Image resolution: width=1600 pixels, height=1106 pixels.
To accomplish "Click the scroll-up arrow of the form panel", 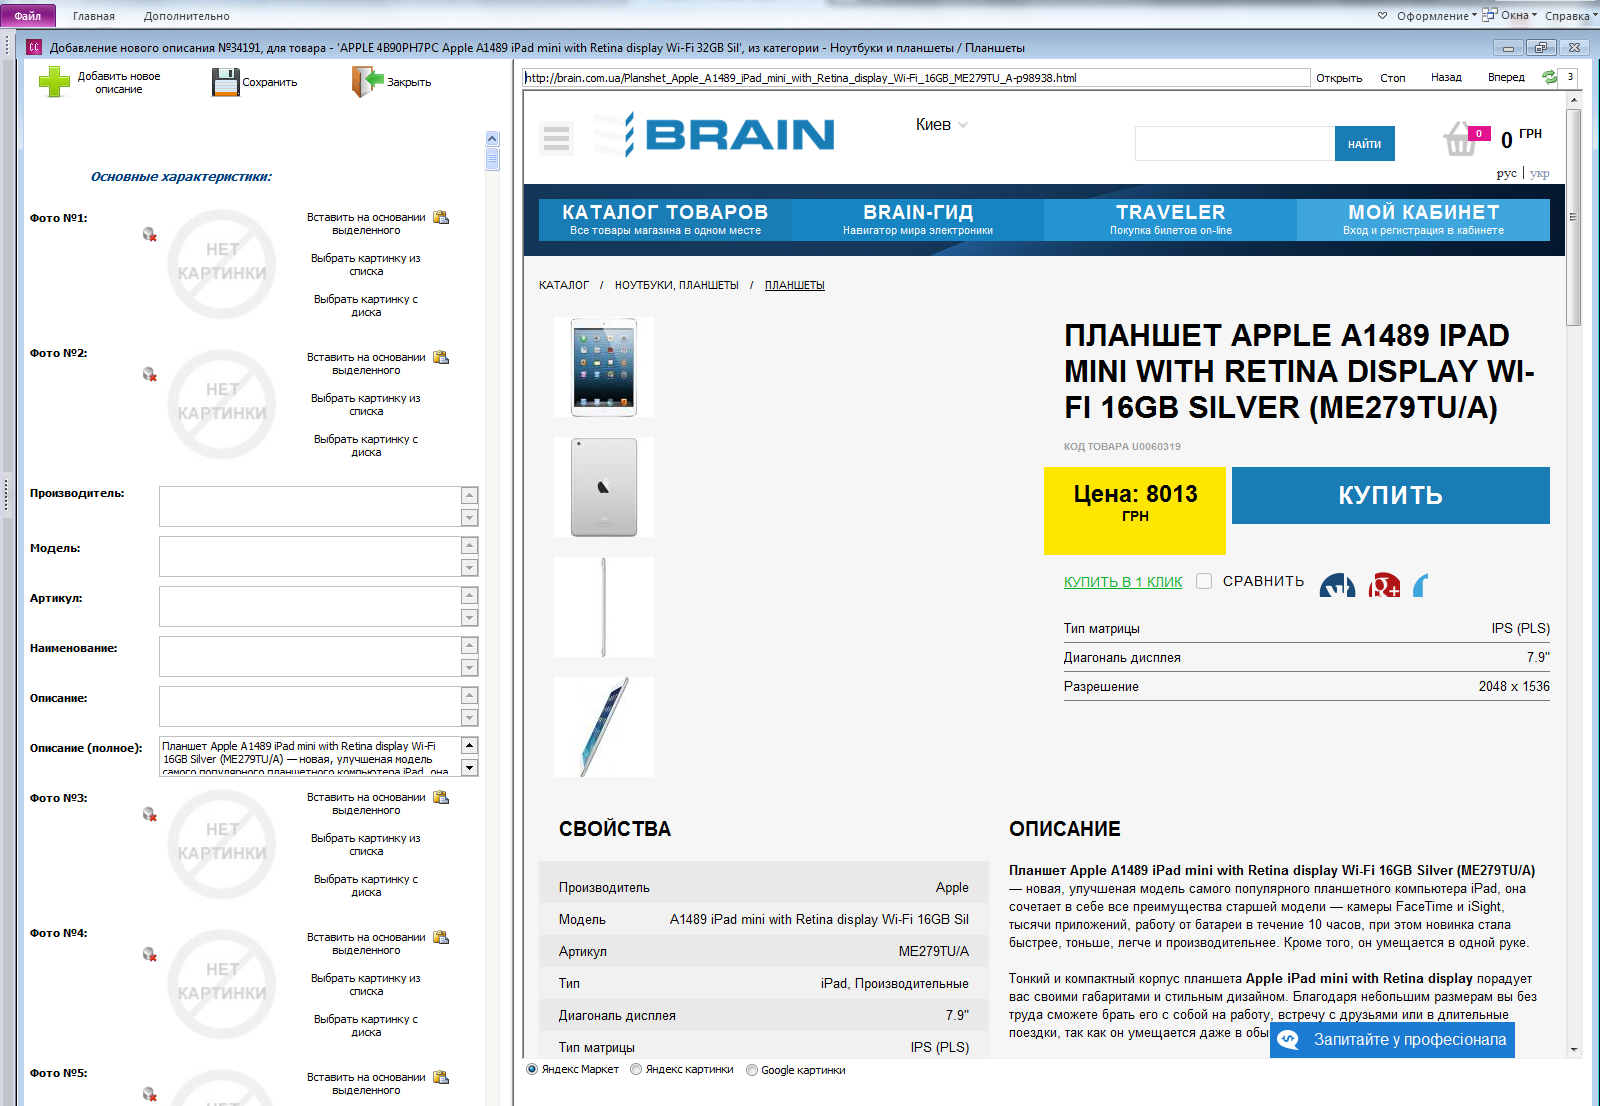I will [492, 138].
